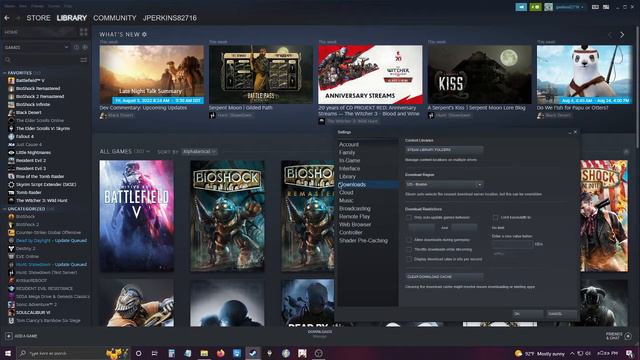This screenshot has width=640, height=360.
Task: Collapse the Uncategorized category
Action: pyautogui.click(x=4, y=209)
